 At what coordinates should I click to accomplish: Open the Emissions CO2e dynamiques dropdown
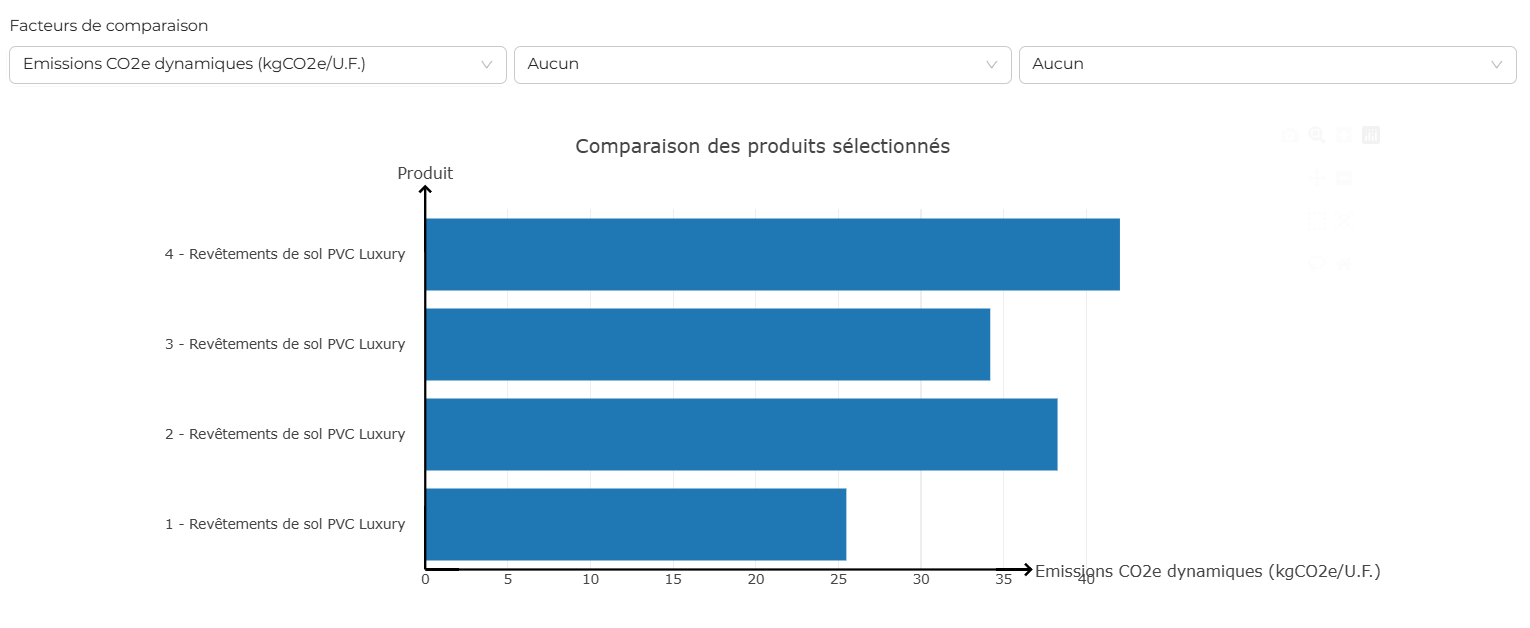258,64
